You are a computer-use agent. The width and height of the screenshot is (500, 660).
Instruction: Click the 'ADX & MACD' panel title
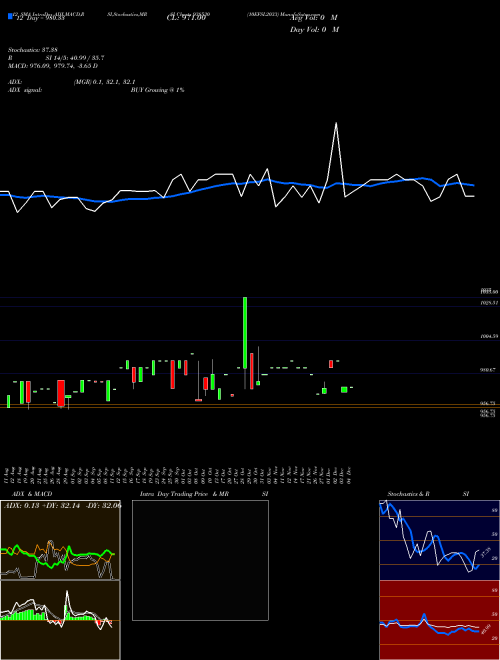(x=32, y=494)
